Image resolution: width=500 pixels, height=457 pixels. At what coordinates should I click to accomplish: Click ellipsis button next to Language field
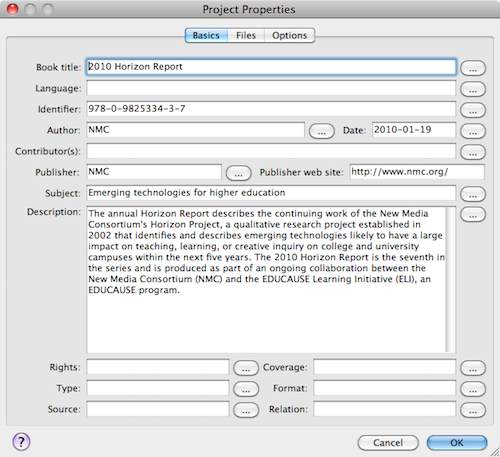pyautogui.click(x=473, y=89)
